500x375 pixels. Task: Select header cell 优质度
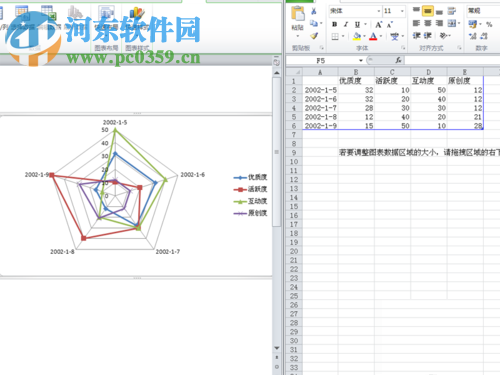pos(356,81)
